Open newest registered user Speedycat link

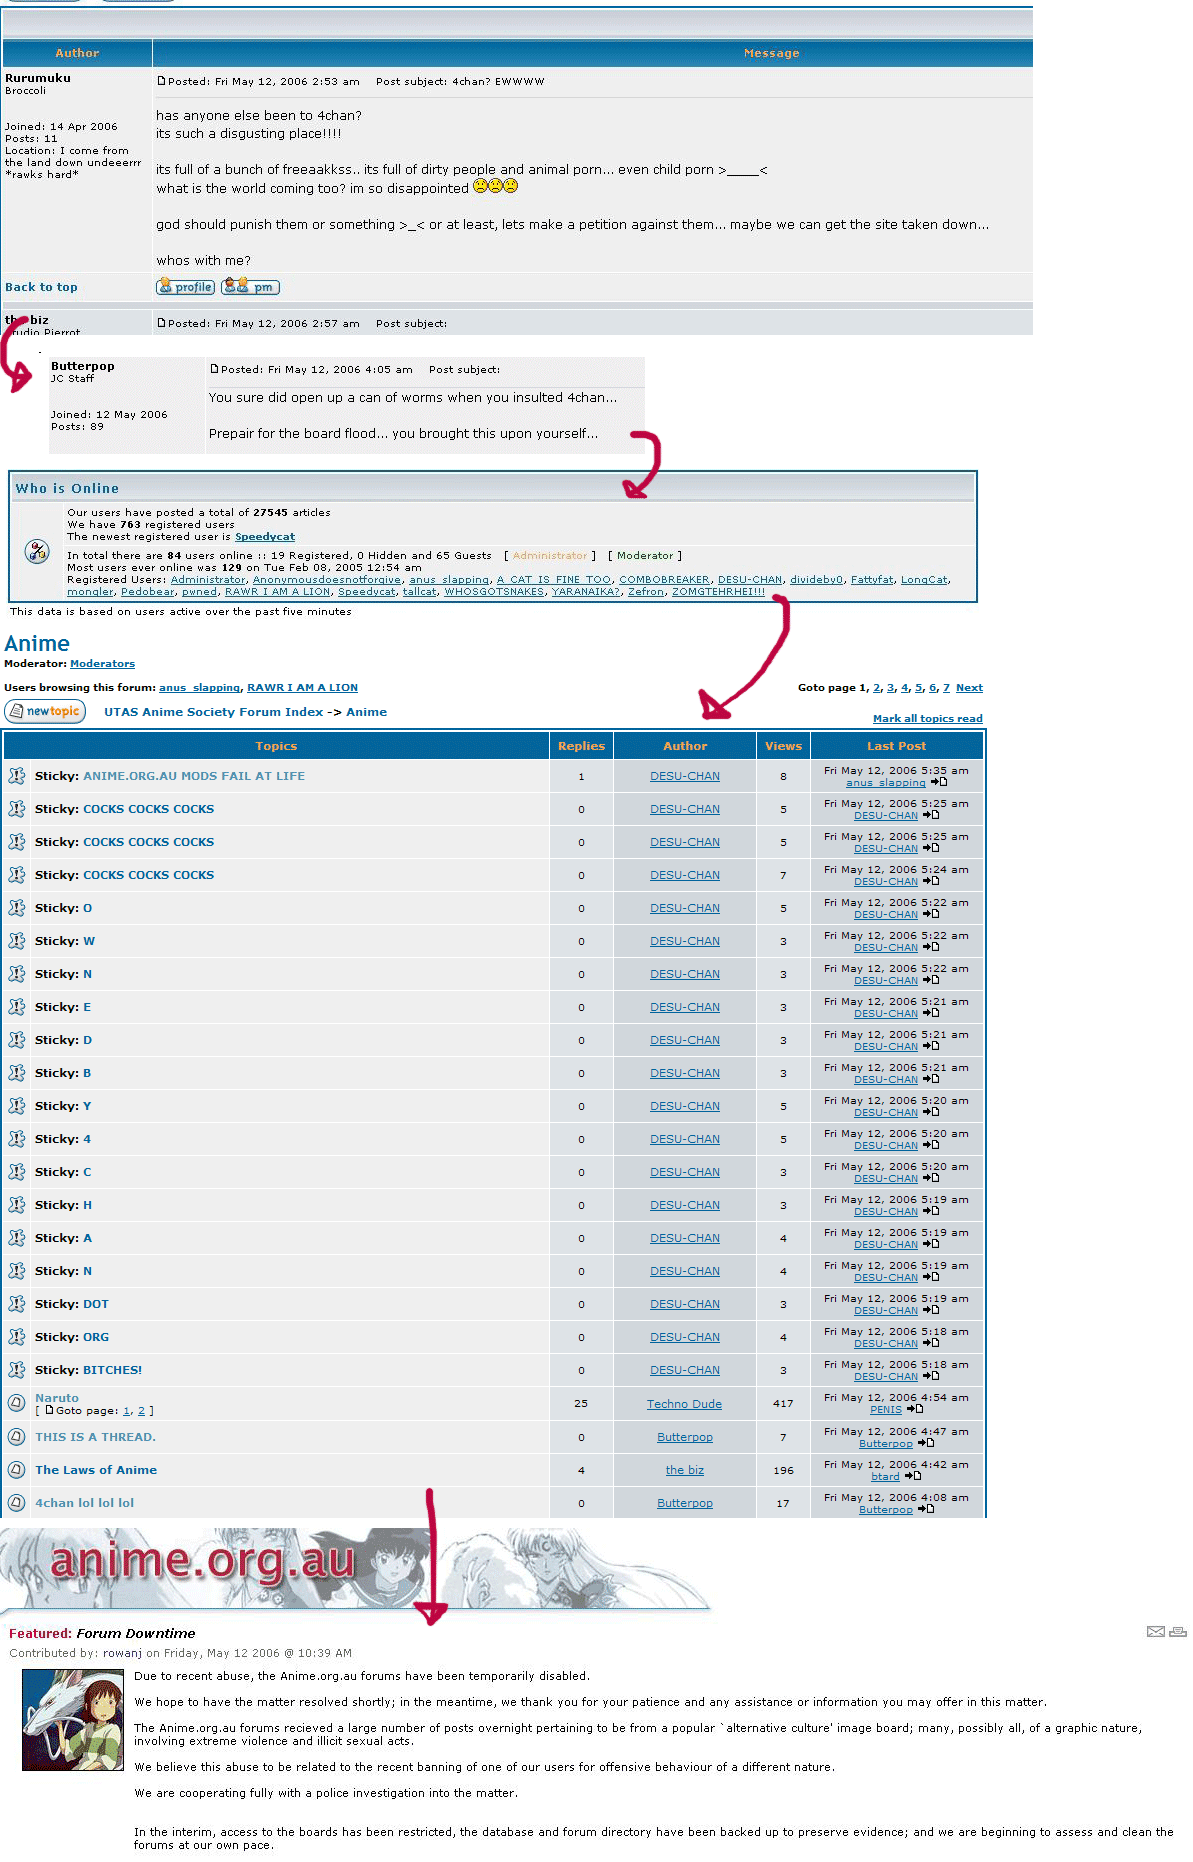click(x=265, y=537)
